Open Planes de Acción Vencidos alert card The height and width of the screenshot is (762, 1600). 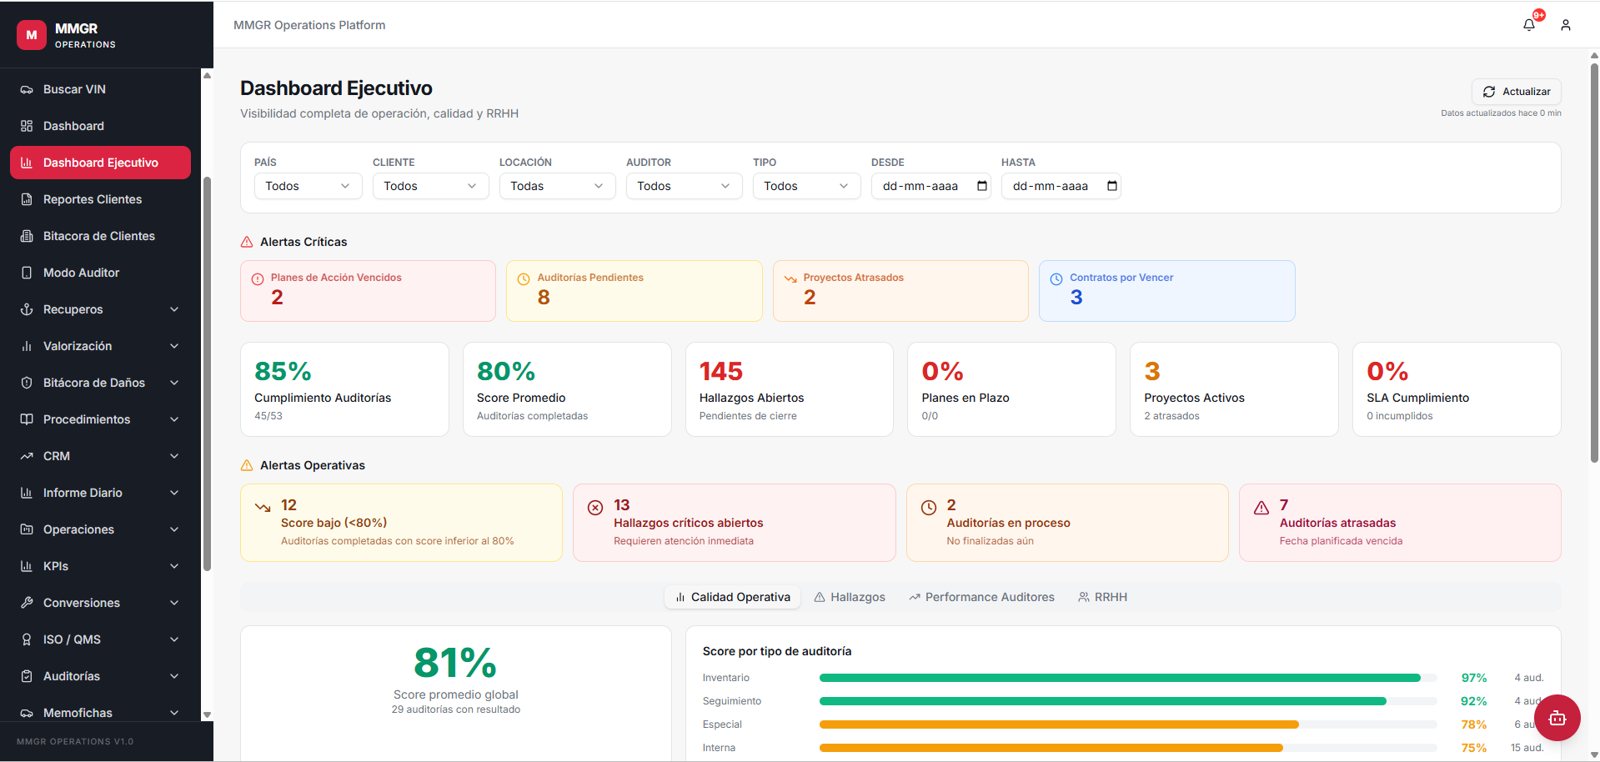[368, 291]
